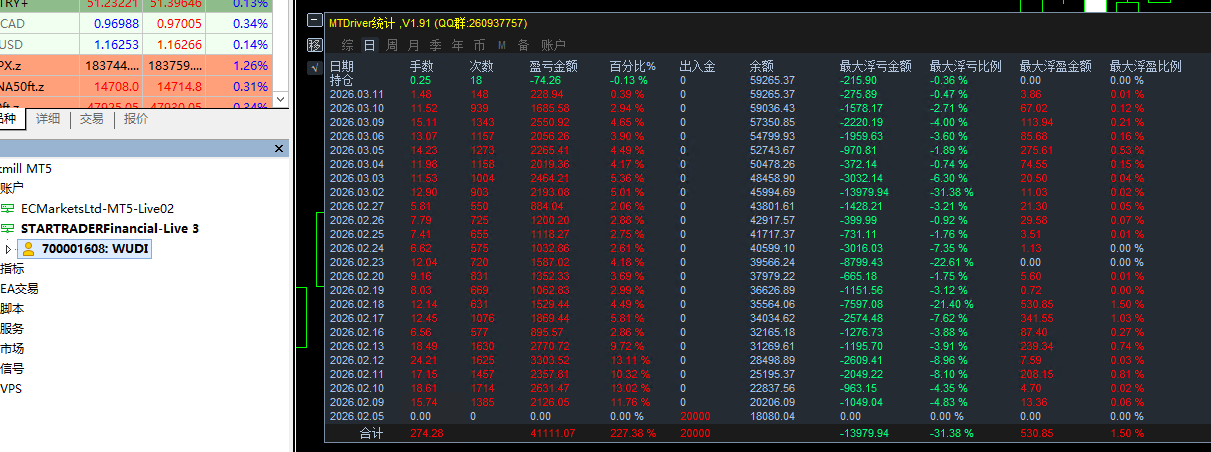Screen dimensions: 1211x452
Task: Click the STARTRADERFinancial-Live 3 server icon
Action: pyautogui.click(x=8, y=228)
